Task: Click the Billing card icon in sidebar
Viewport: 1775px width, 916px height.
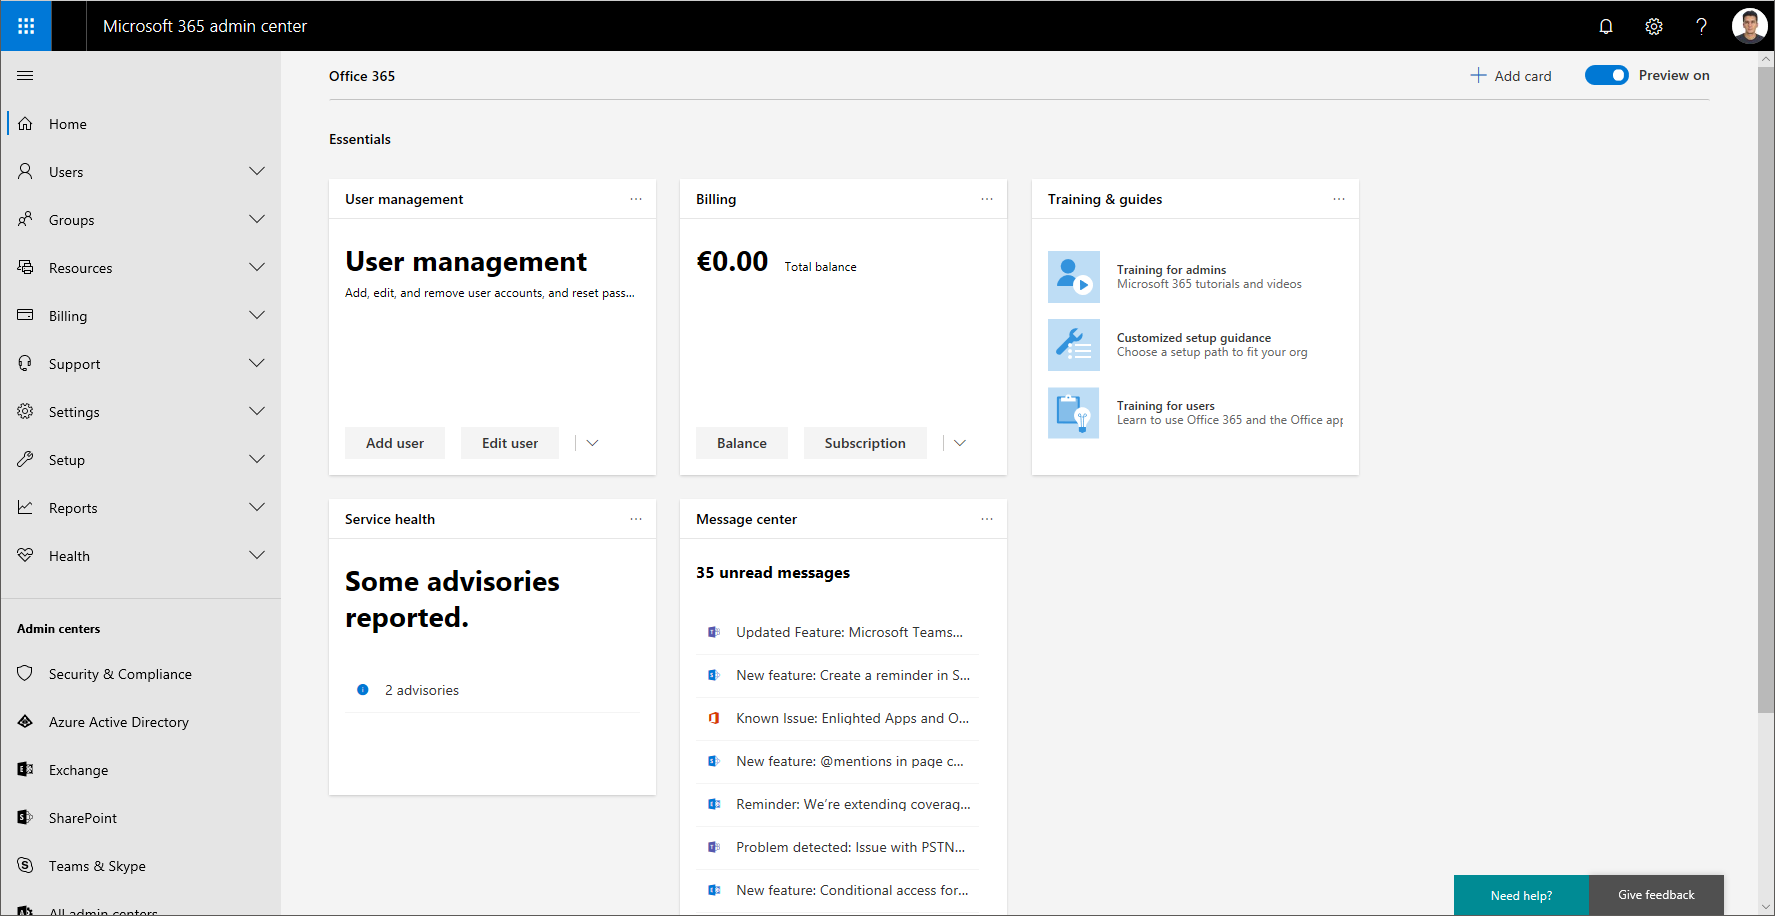Action: point(26,315)
